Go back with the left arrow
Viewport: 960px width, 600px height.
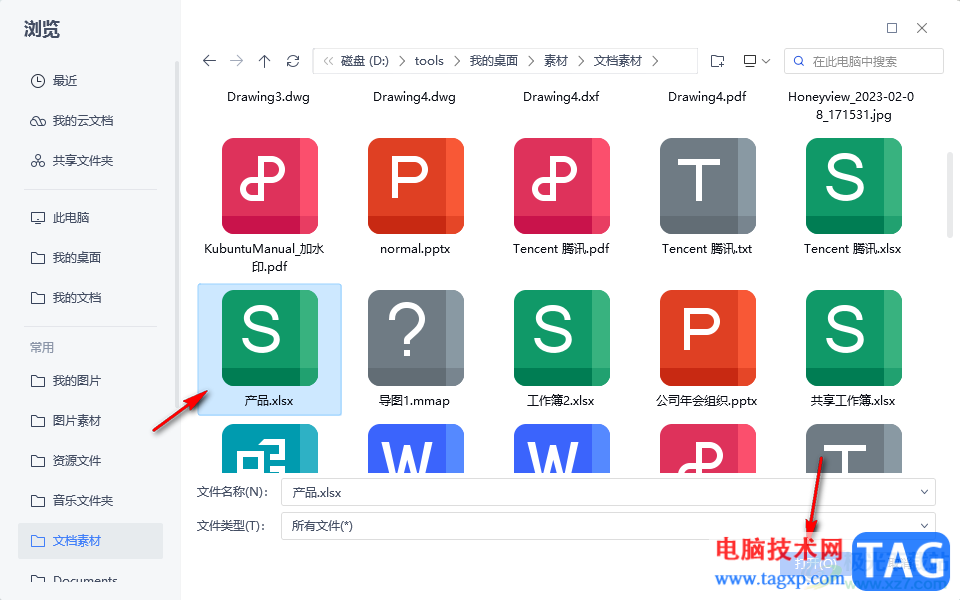point(209,61)
